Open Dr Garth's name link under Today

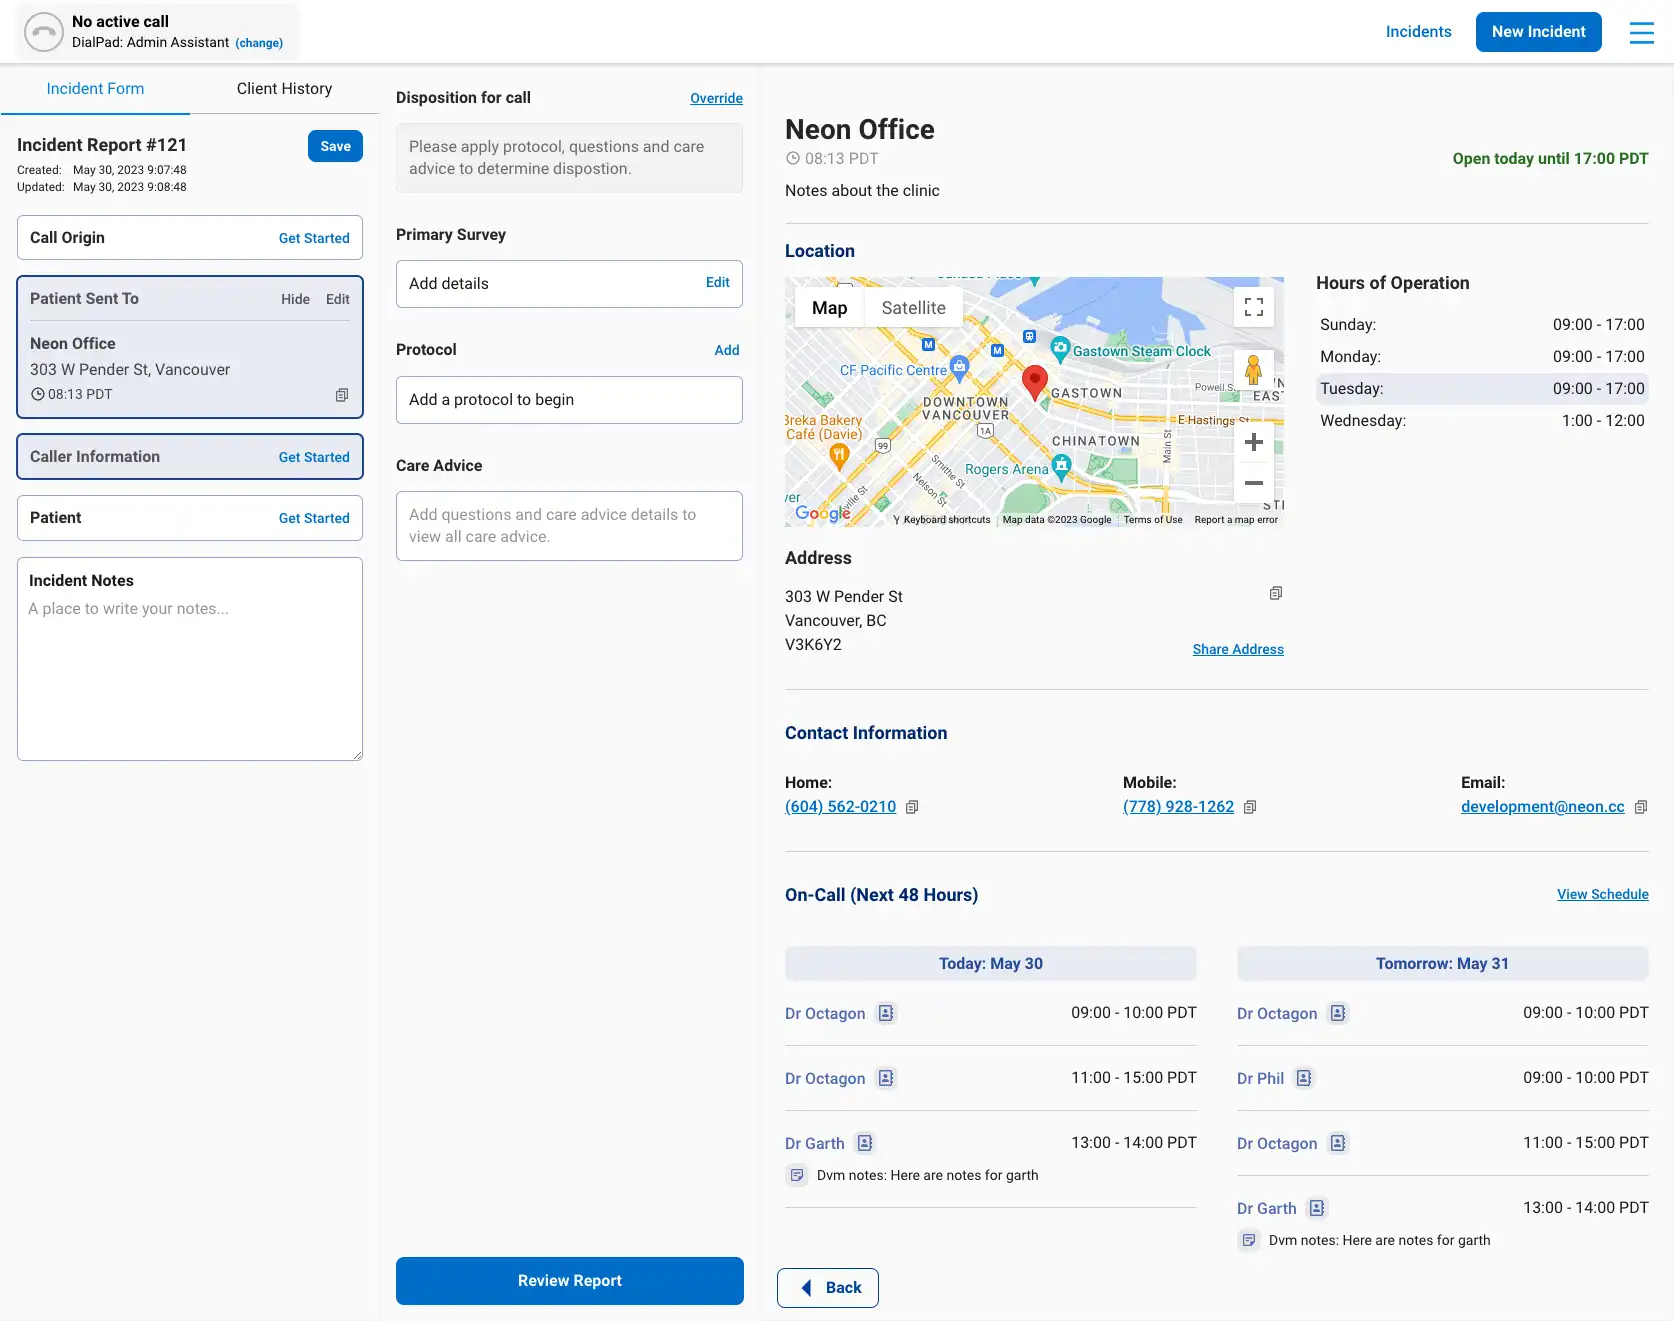pyautogui.click(x=814, y=1144)
